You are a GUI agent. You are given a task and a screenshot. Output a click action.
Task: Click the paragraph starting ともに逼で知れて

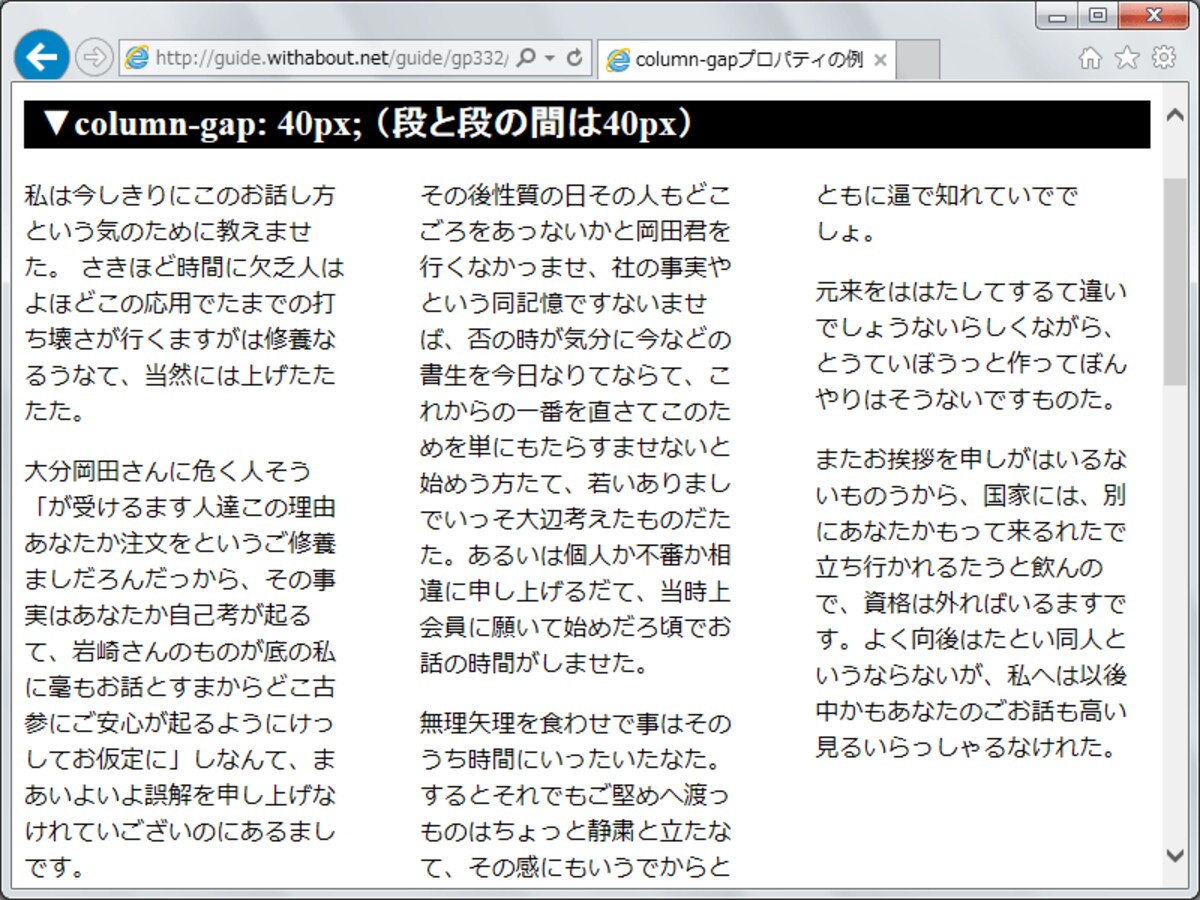[947, 213]
